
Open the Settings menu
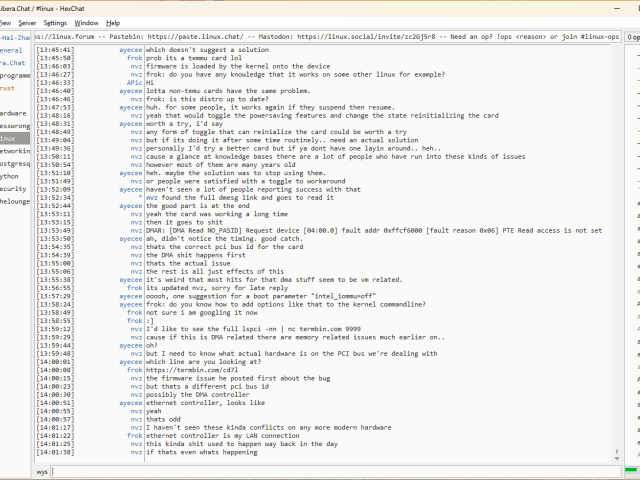(56, 22)
